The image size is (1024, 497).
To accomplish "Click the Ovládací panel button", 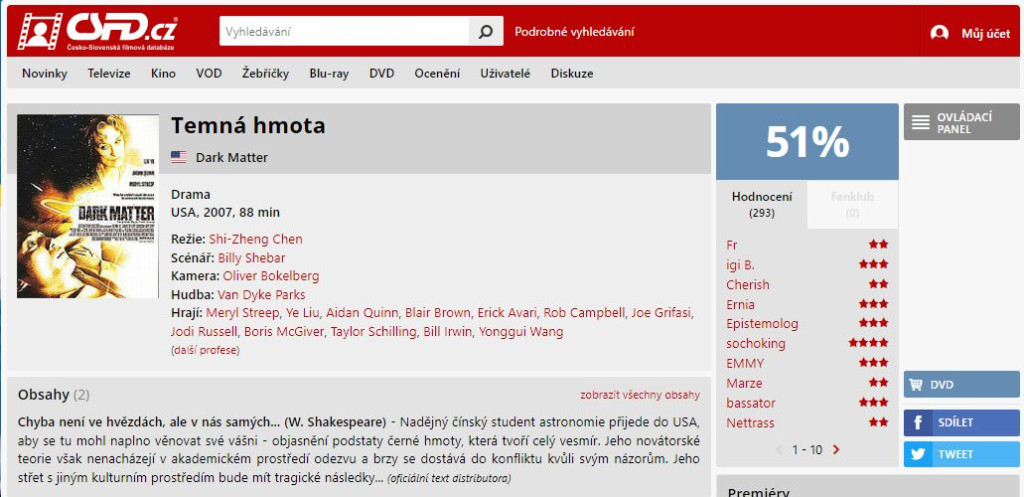I will [961, 122].
